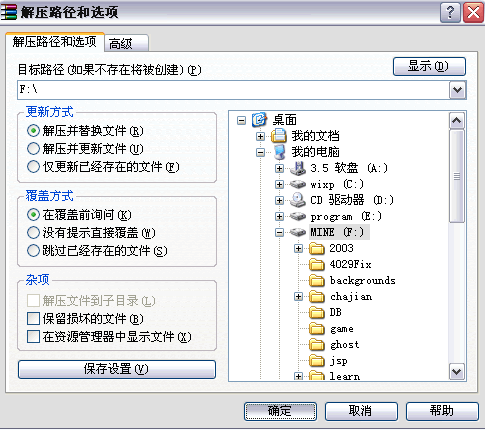The width and height of the screenshot is (485, 430).
Task: Collapse the 我的电脑 tree node
Action: click(261, 152)
